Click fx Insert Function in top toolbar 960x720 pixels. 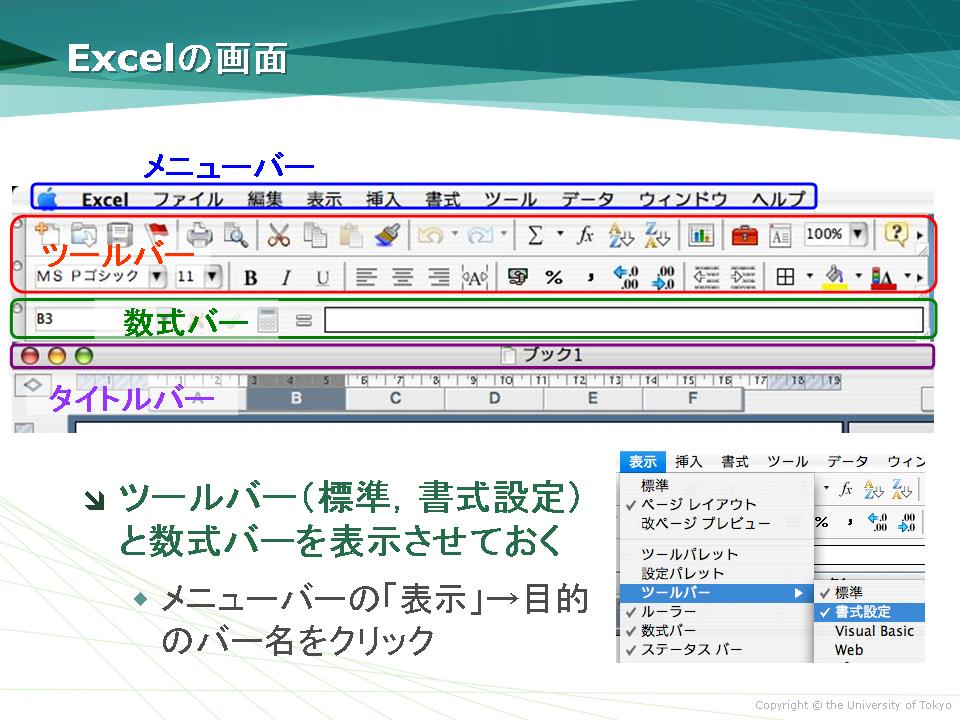pos(585,234)
